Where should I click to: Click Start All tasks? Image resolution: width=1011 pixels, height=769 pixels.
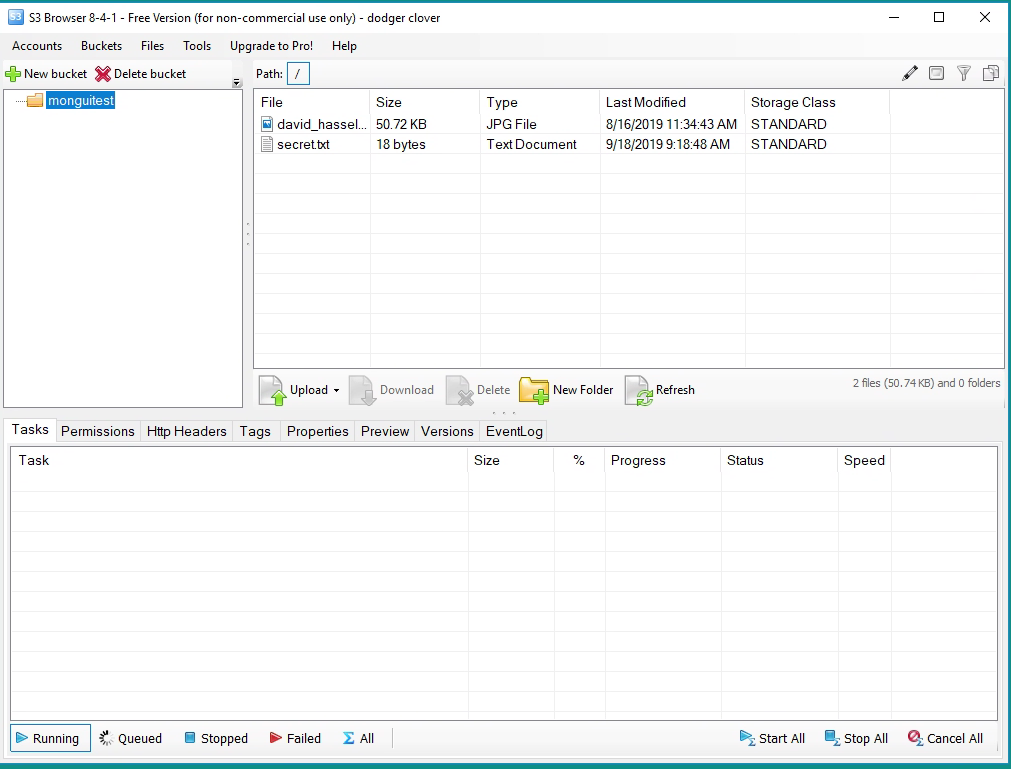click(772, 738)
